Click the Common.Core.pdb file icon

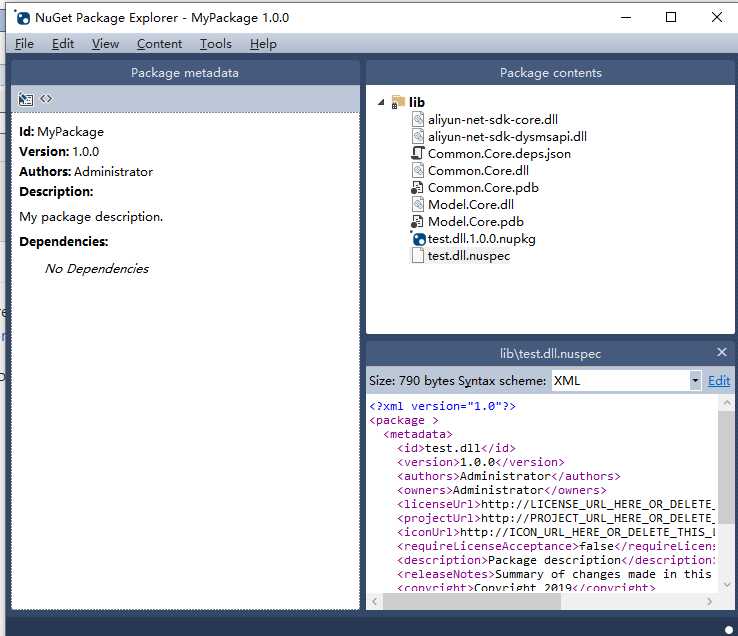click(x=417, y=187)
